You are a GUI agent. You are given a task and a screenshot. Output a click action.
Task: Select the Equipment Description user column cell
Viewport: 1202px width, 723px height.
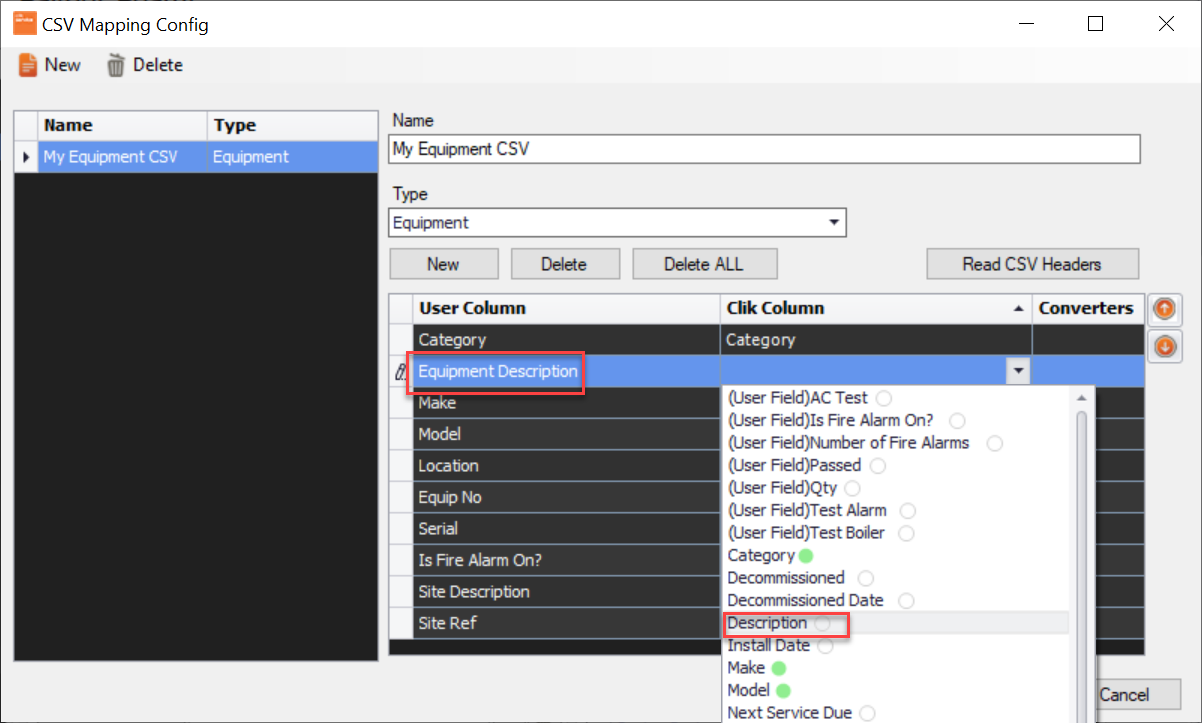tap(566, 371)
